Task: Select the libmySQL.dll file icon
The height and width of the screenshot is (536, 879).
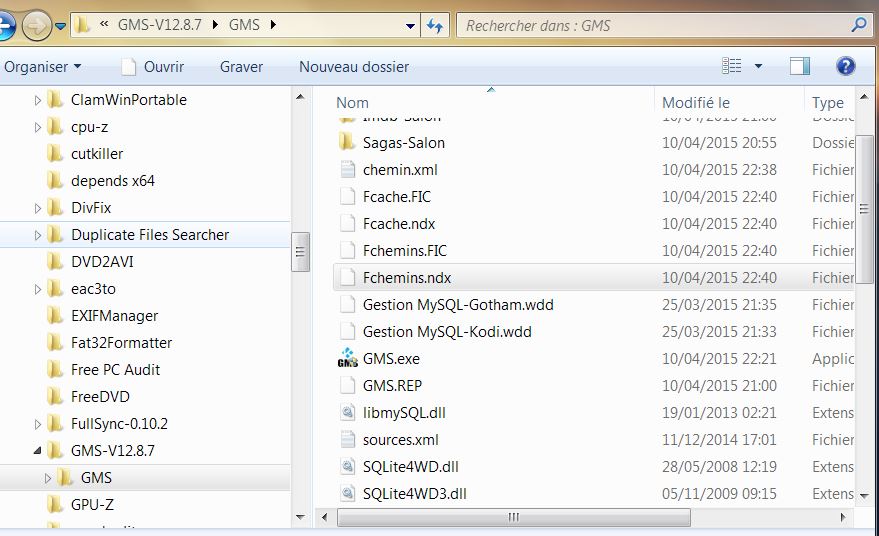Action: click(347, 412)
